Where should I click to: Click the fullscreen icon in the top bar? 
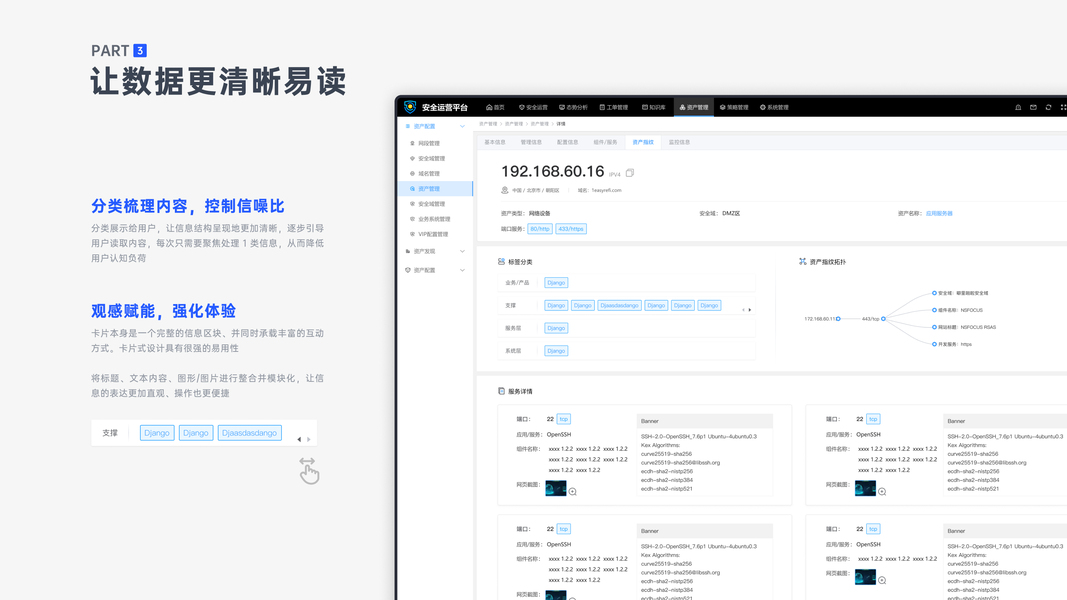click(1063, 107)
